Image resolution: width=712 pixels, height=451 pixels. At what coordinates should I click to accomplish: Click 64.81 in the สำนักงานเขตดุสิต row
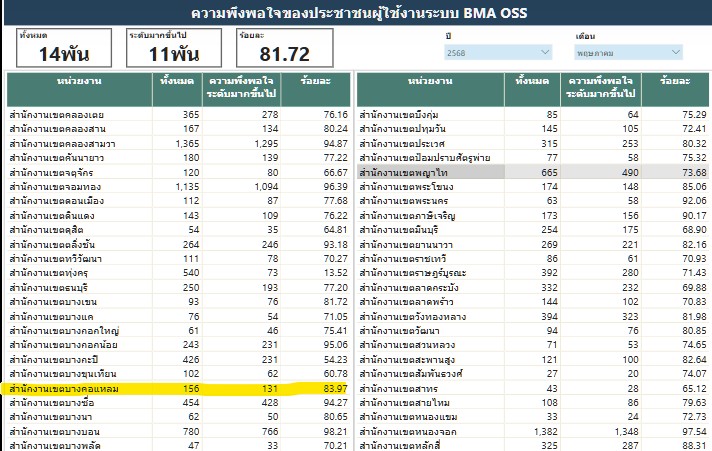click(x=336, y=230)
